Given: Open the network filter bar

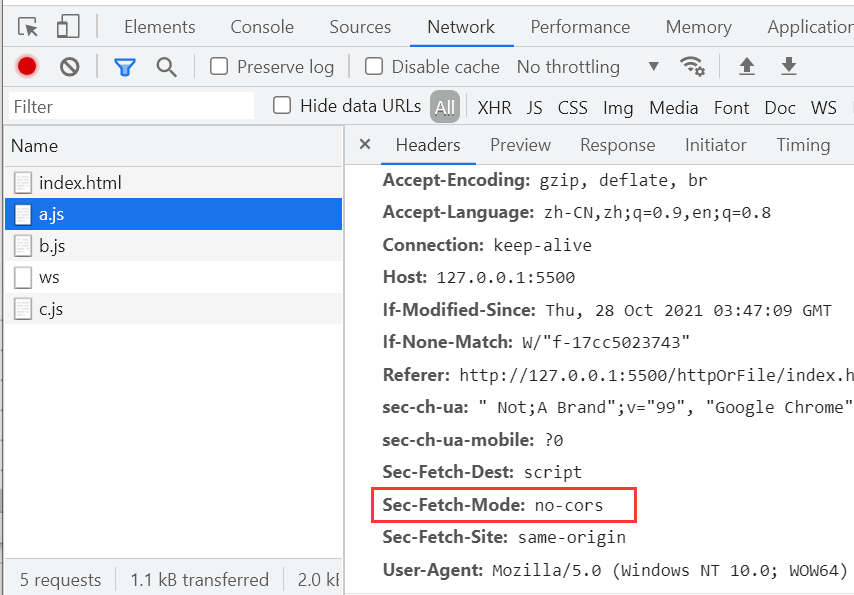Looking at the screenshot, I should point(124,66).
